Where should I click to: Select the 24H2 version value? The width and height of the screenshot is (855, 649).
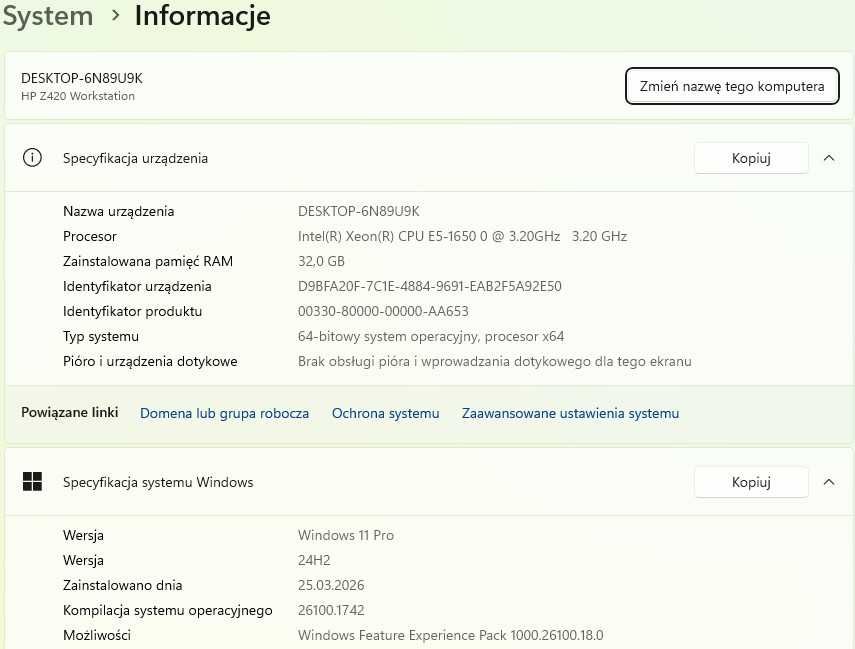[314, 560]
